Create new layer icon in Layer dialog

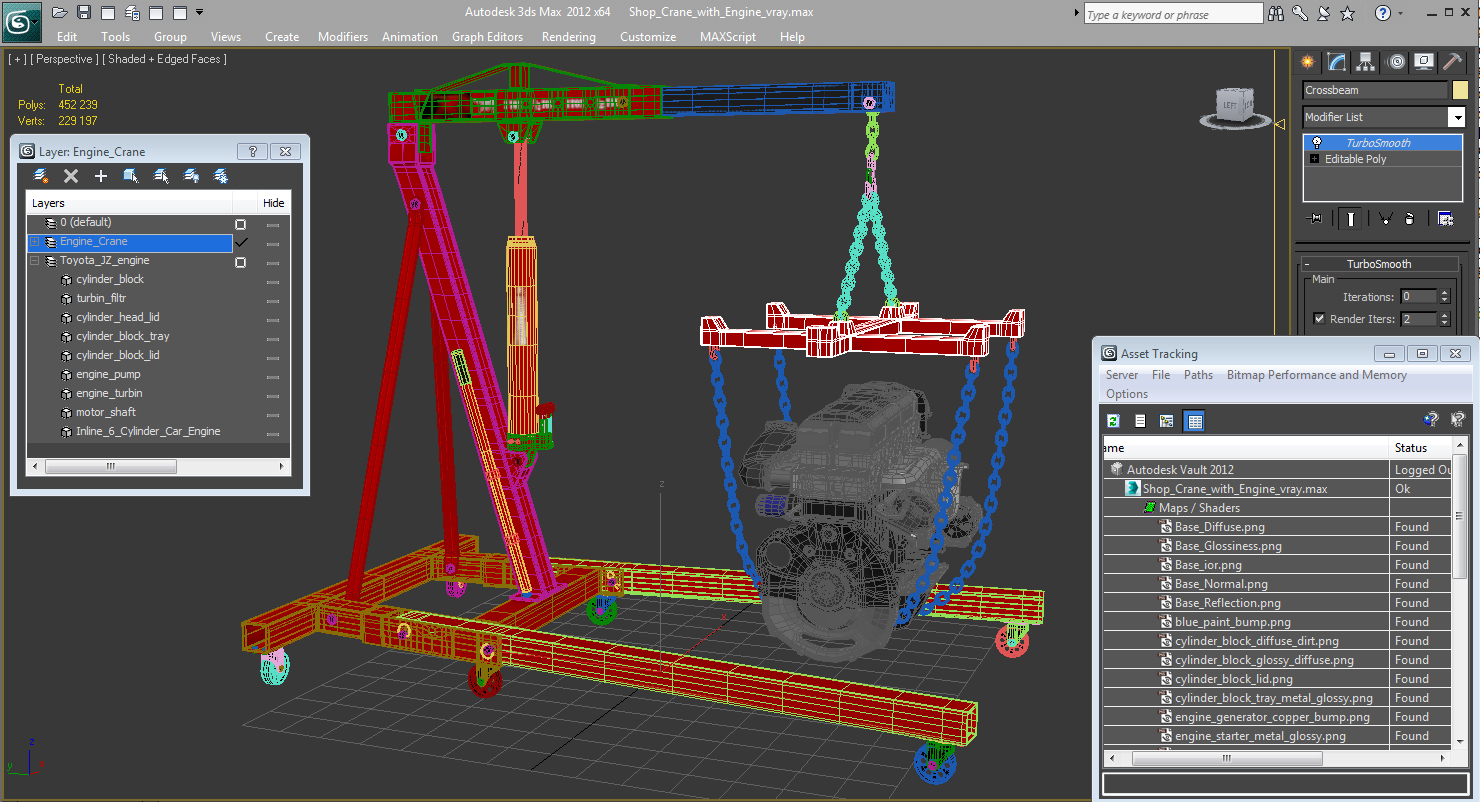[x=41, y=176]
